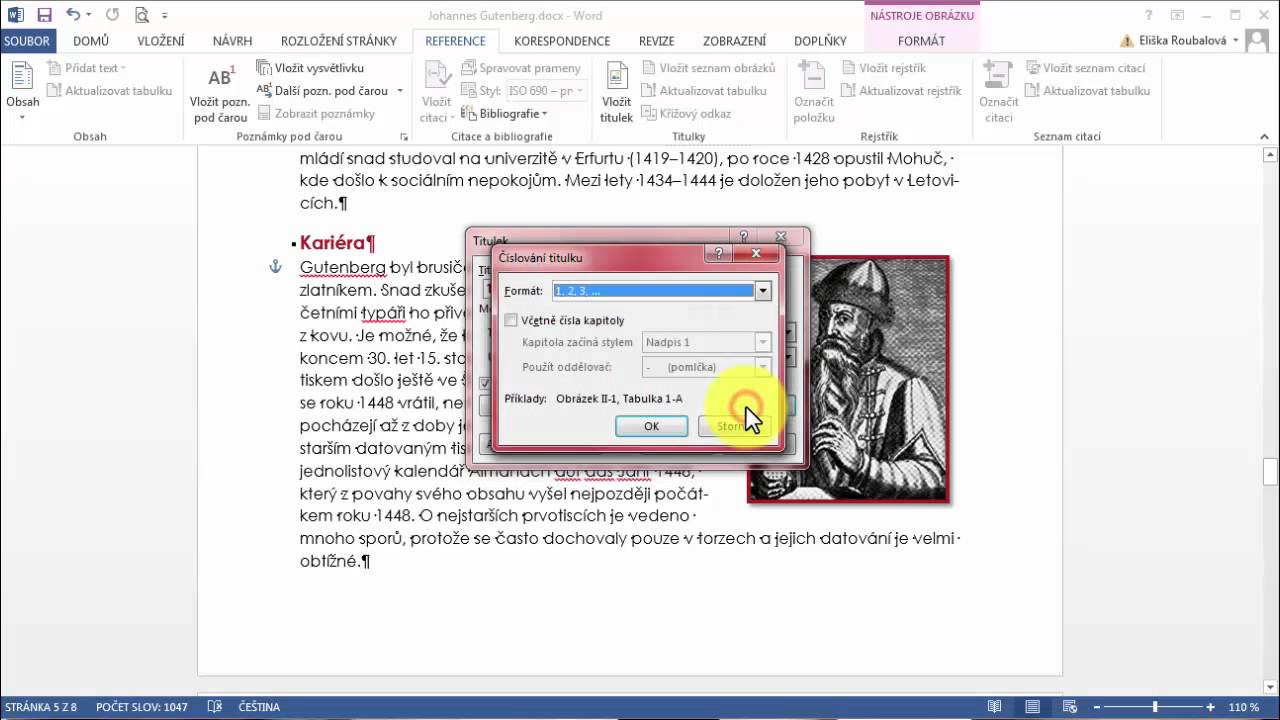The image size is (1280, 720).
Task: Click Označit položku index entry button
Action: [x=814, y=92]
